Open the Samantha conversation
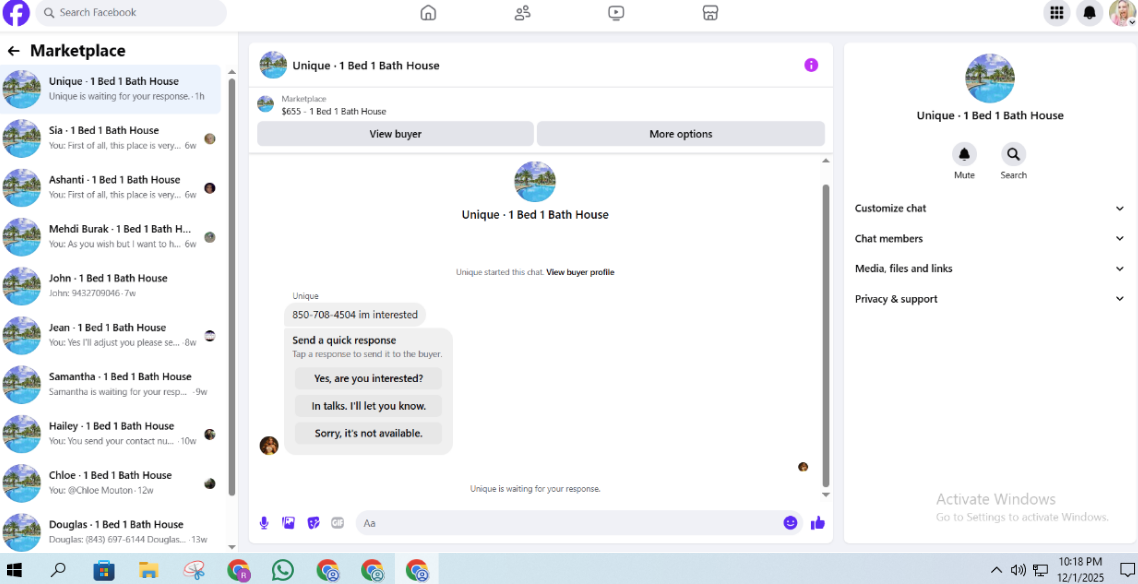This screenshot has width=1138, height=584. pos(110,384)
